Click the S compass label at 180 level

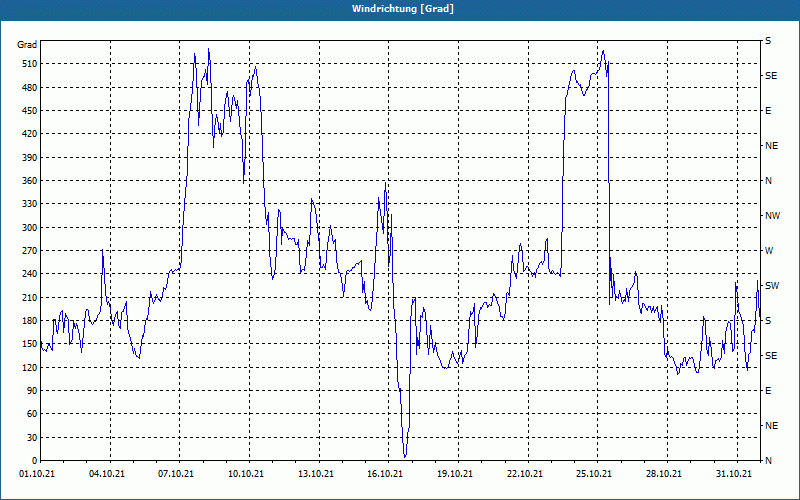[768, 321]
